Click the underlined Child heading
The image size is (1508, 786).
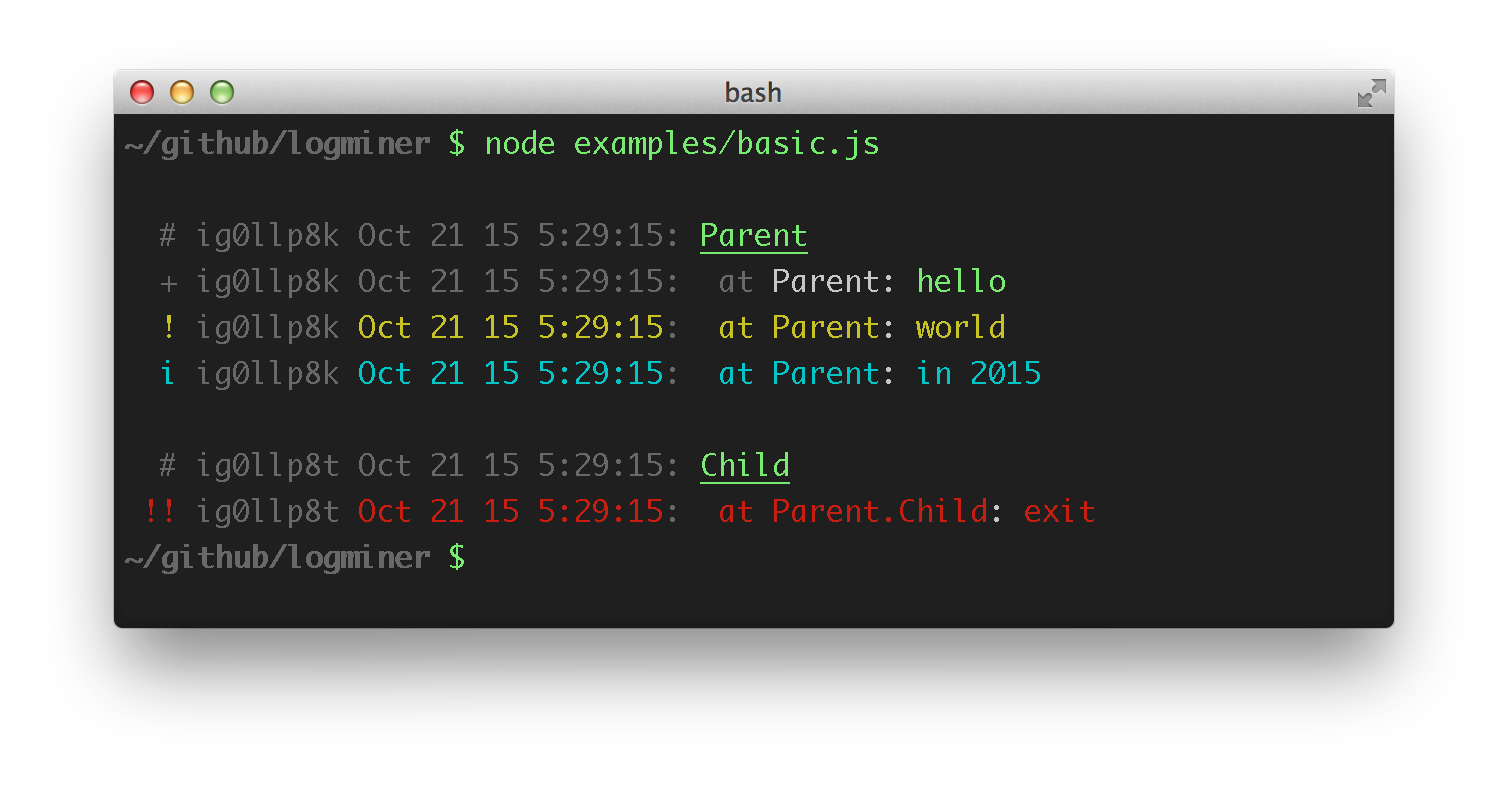pyautogui.click(x=745, y=466)
